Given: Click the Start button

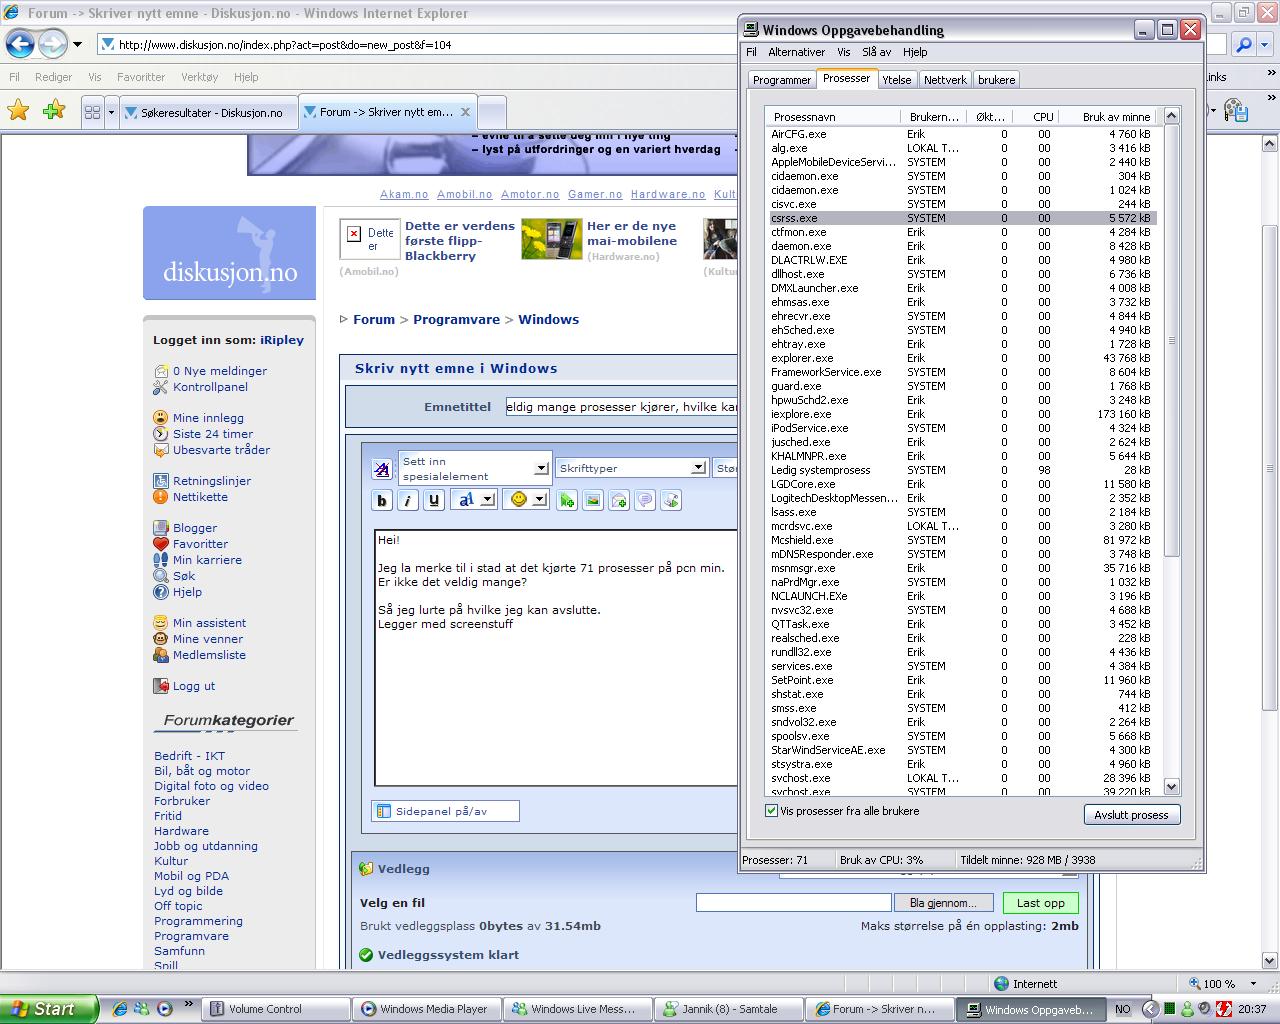Looking at the screenshot, I should [48, 1009].
